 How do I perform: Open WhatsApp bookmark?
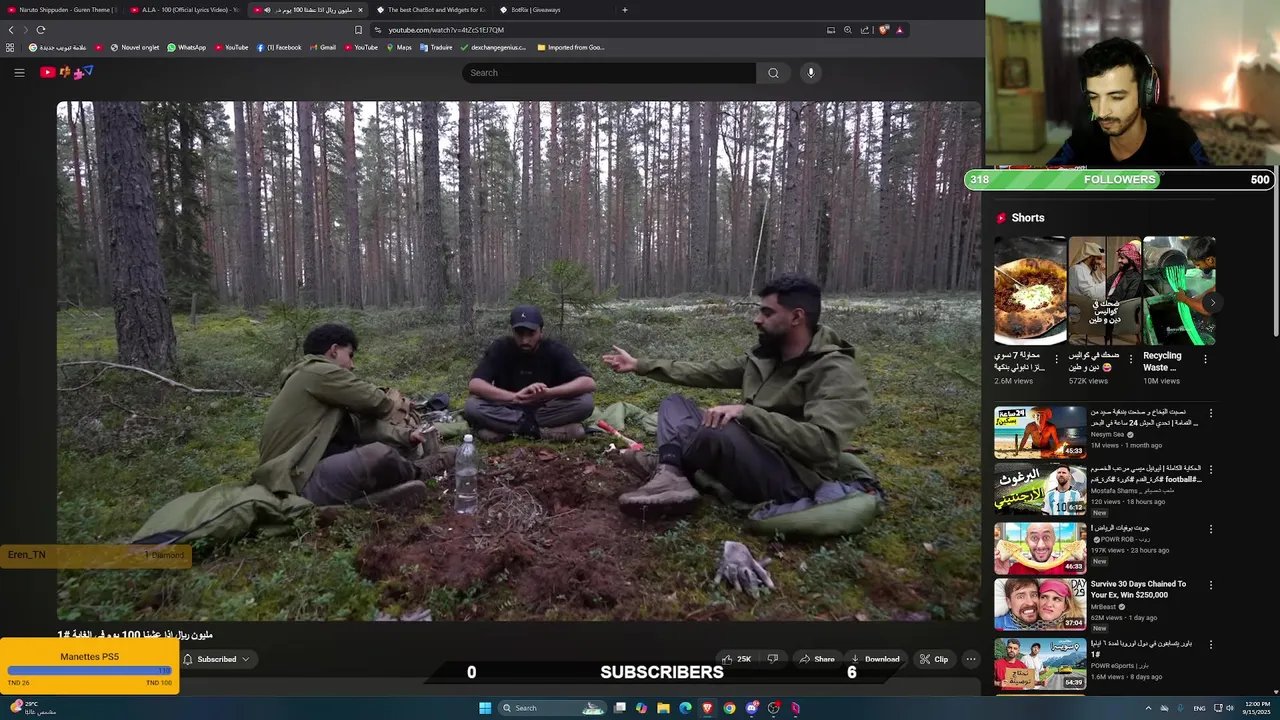(x=186, y=47)
